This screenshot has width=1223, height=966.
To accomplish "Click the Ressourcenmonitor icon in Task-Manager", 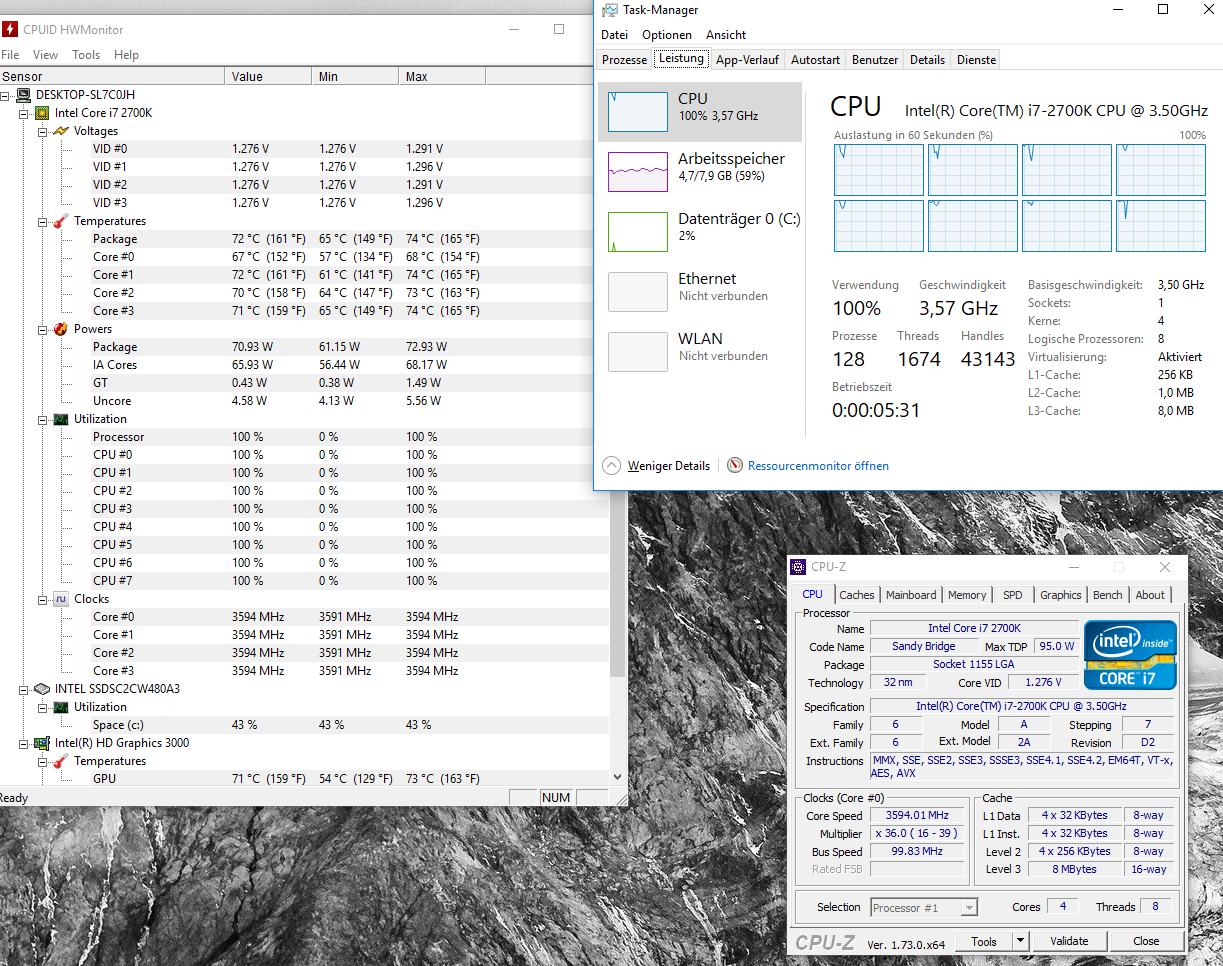I will [736, 465].
